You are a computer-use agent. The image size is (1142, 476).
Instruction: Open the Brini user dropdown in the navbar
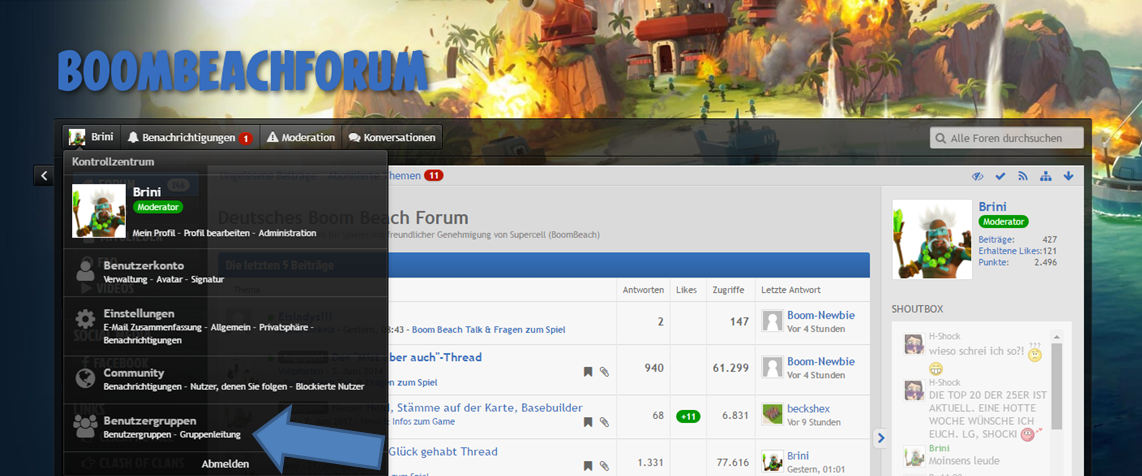pos(91,137)
